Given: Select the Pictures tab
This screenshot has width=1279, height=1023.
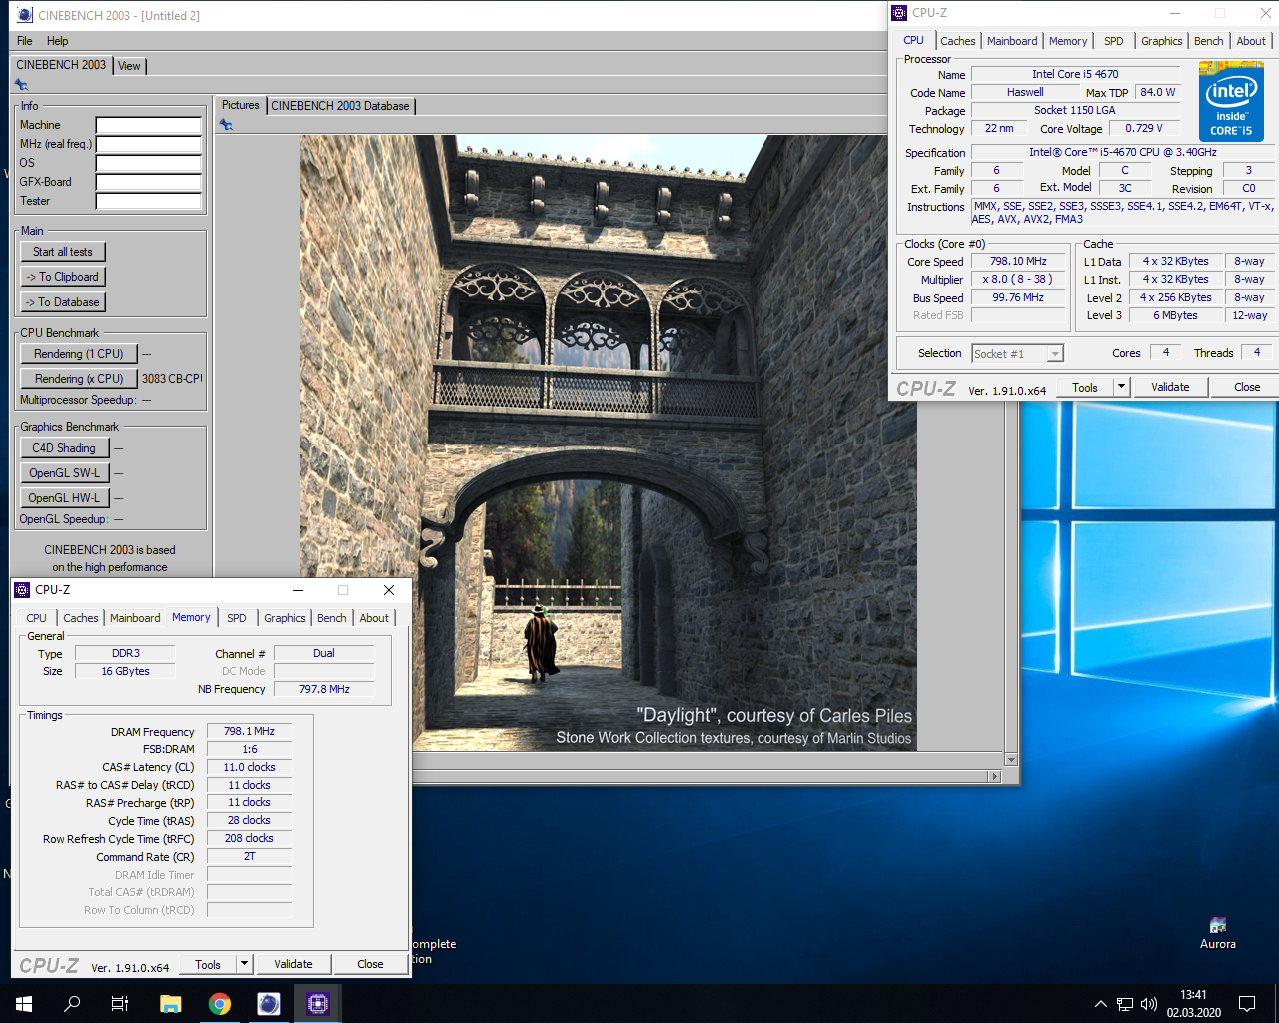Looking at the screenshot, I should pyautogui.click(x=240, y=105).
